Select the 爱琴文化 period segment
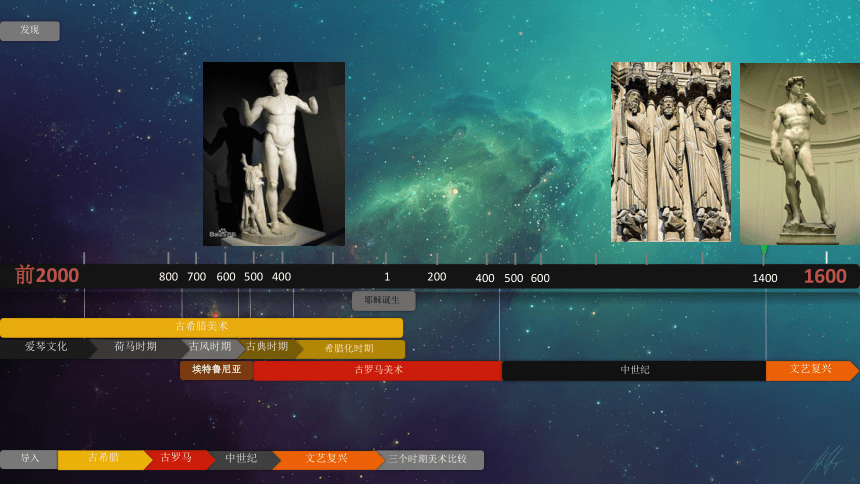The image size is (860, 484). 47,348
